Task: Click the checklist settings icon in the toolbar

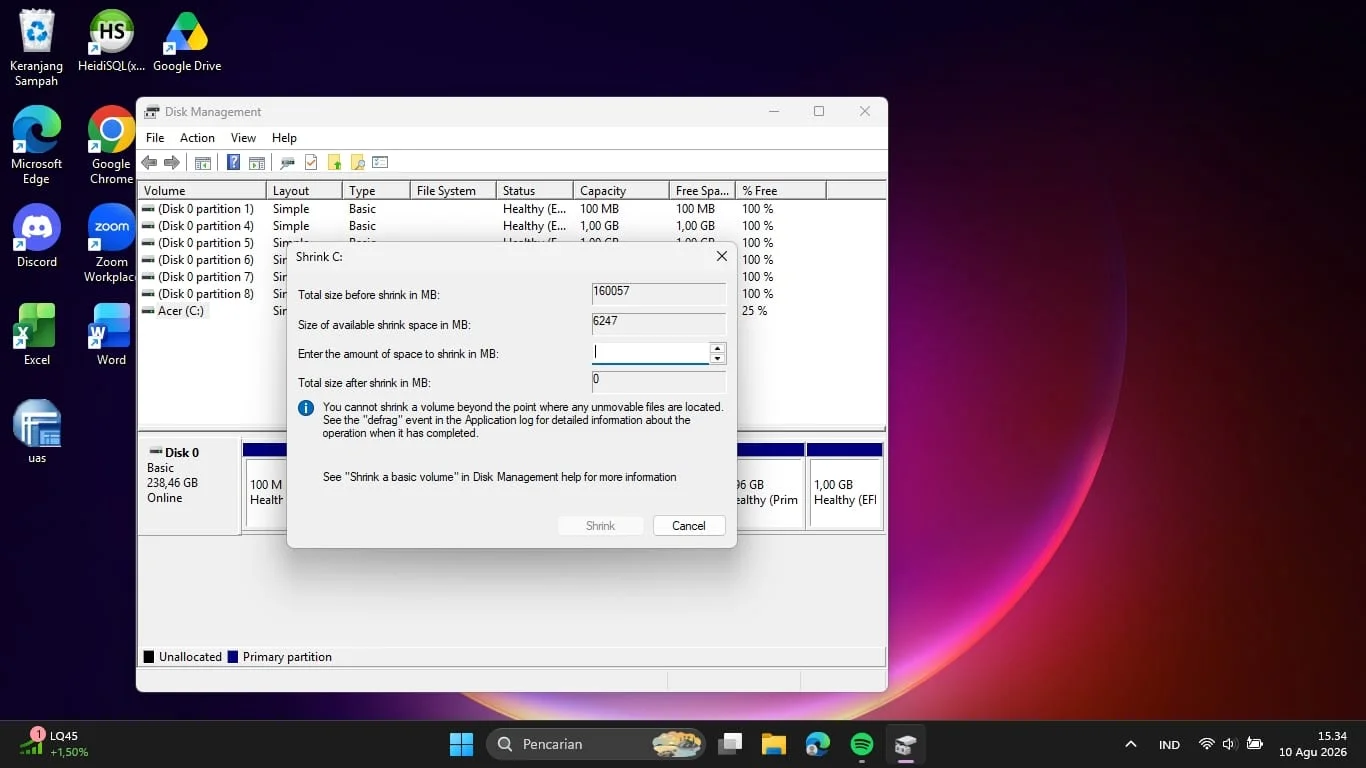Action: [380, 162]
